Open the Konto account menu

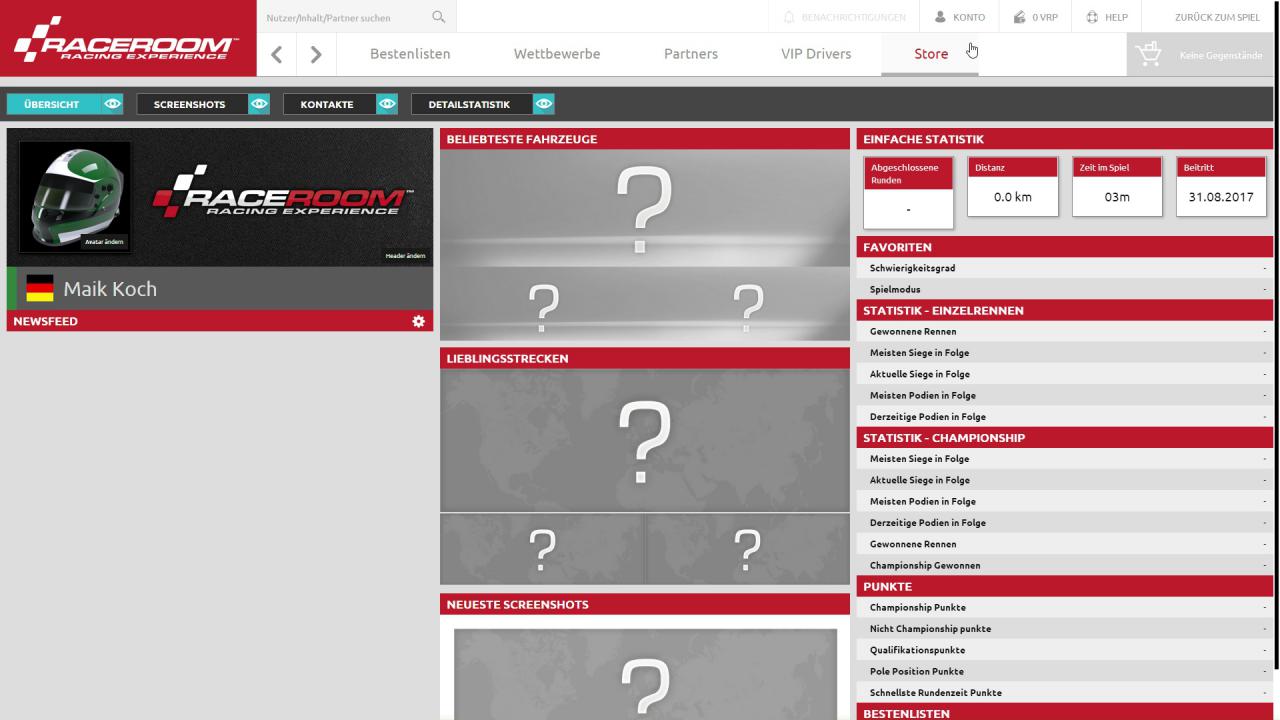click(x=960, y=17)
